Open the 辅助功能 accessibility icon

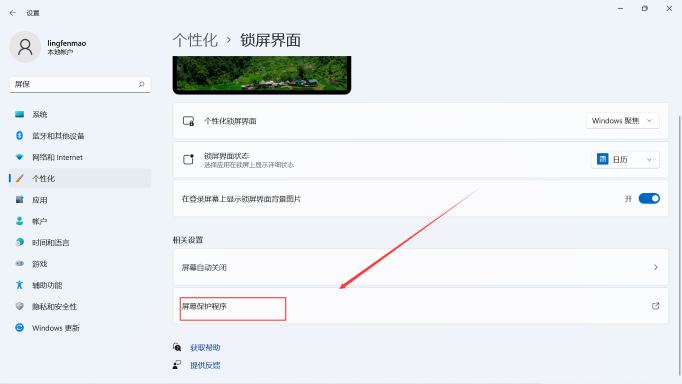pyautogui.click(x=20, y=285)
